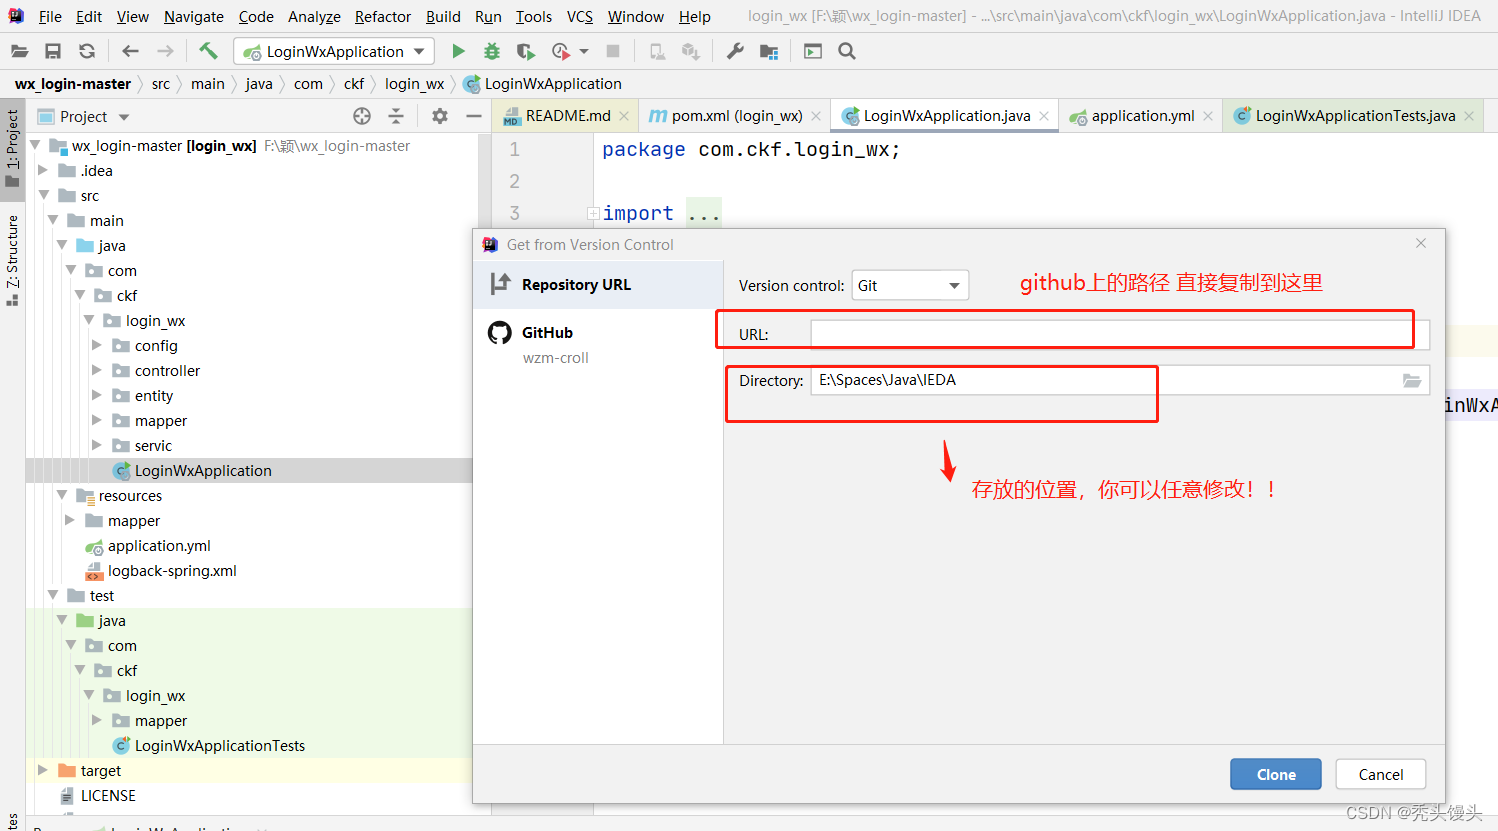Close the Get from Version Control dialog
Image resolution: width=1498 pixels, height=831 pixels.
(1421, 244)
